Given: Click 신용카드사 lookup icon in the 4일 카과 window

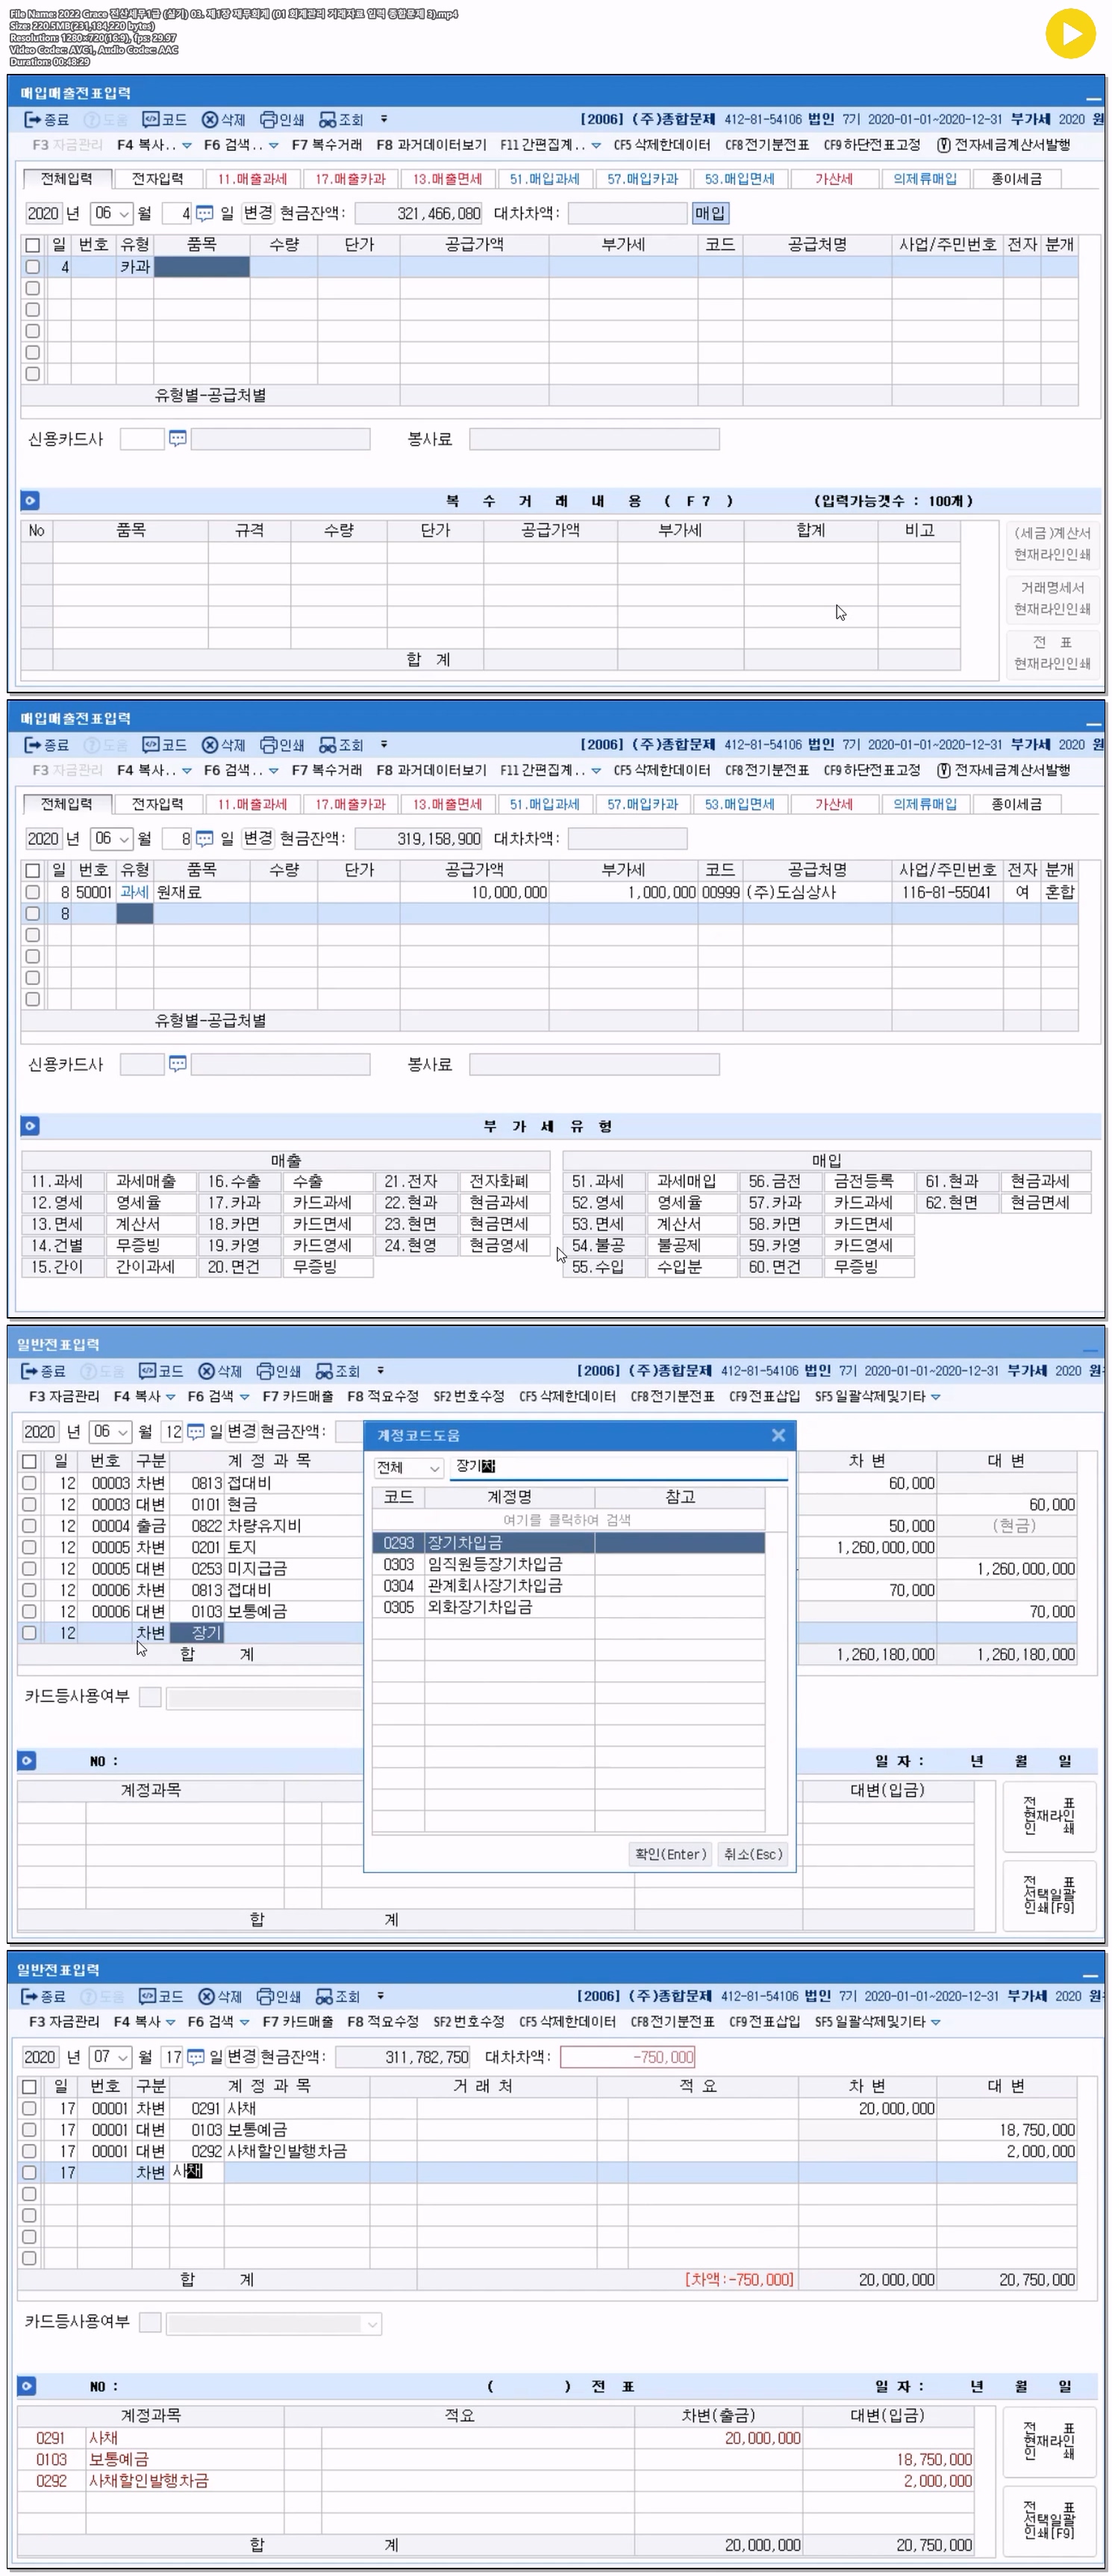Looking at the screenshot, I should coord(177,438).
